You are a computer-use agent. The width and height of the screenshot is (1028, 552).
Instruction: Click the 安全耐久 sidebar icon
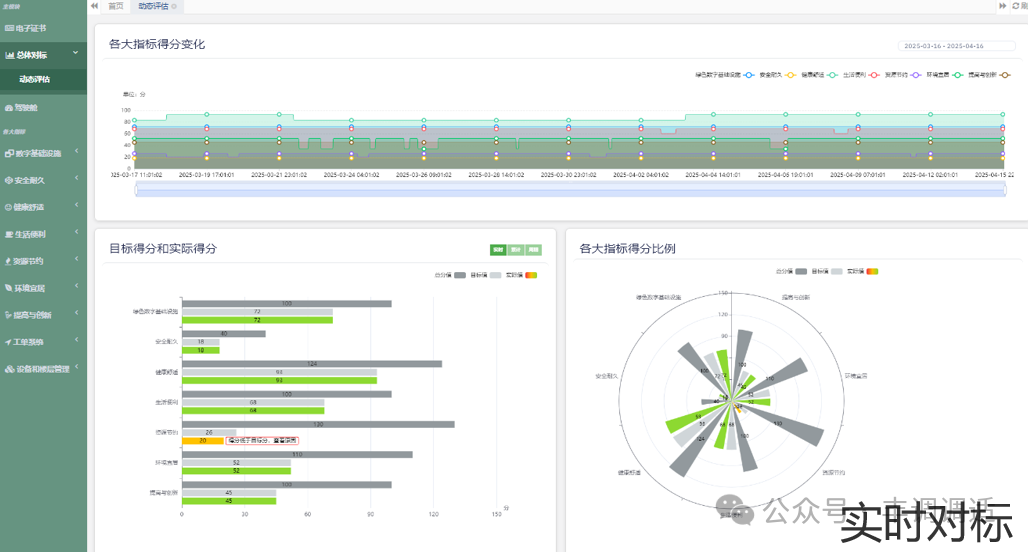tap(9, 181)
